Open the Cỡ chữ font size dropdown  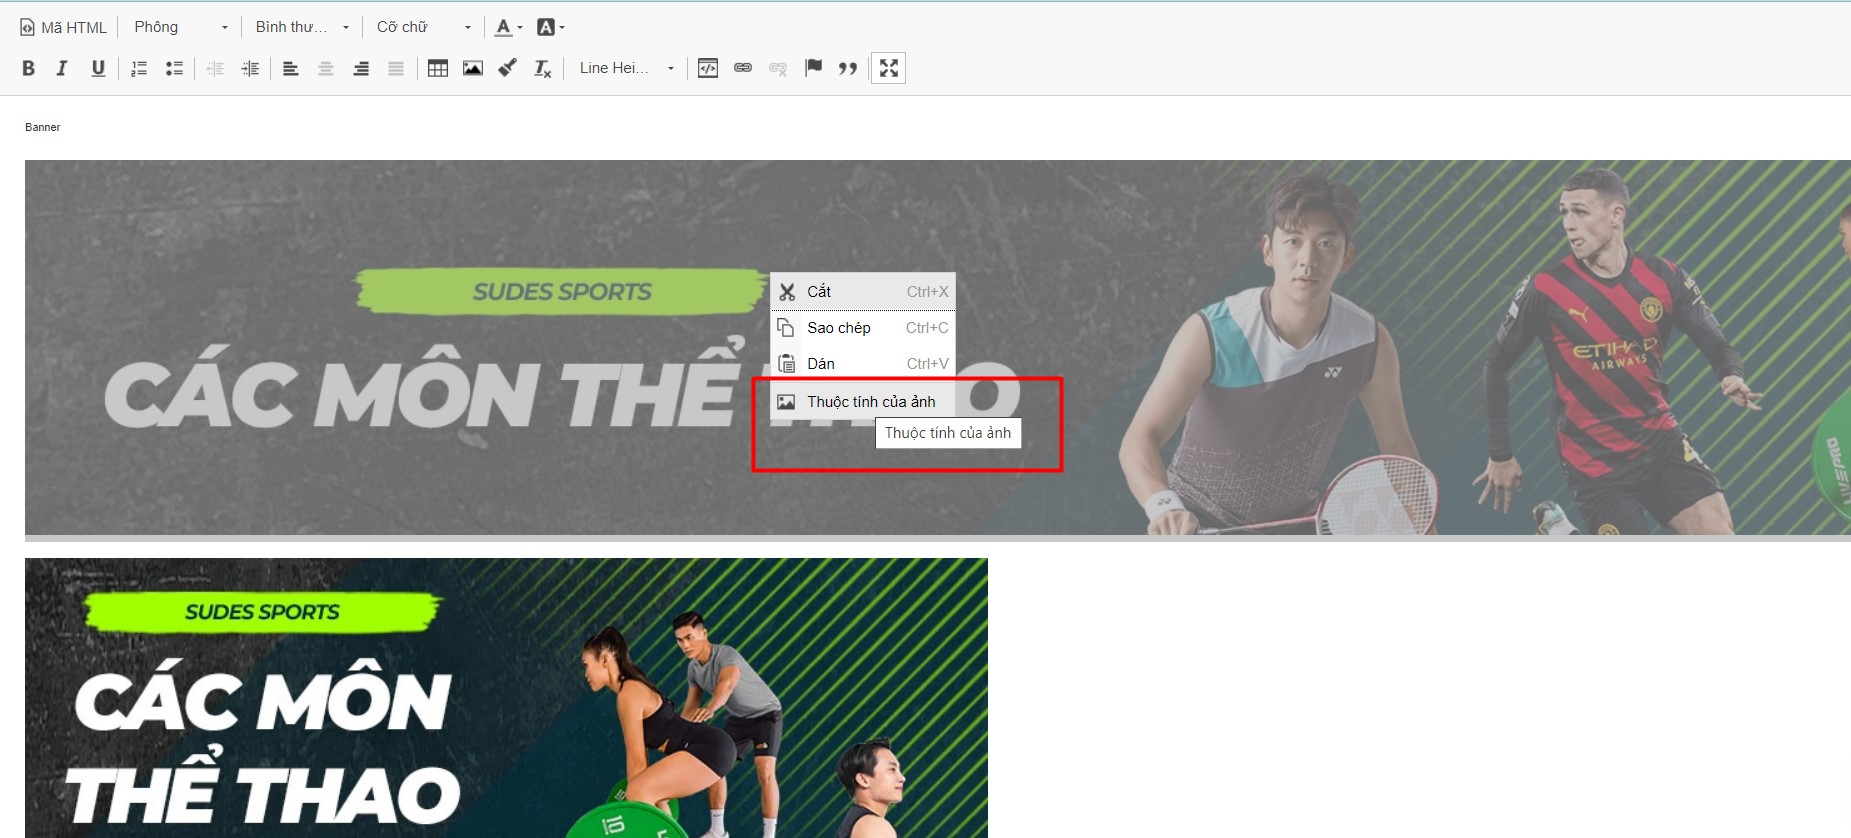tap(424, 27)
